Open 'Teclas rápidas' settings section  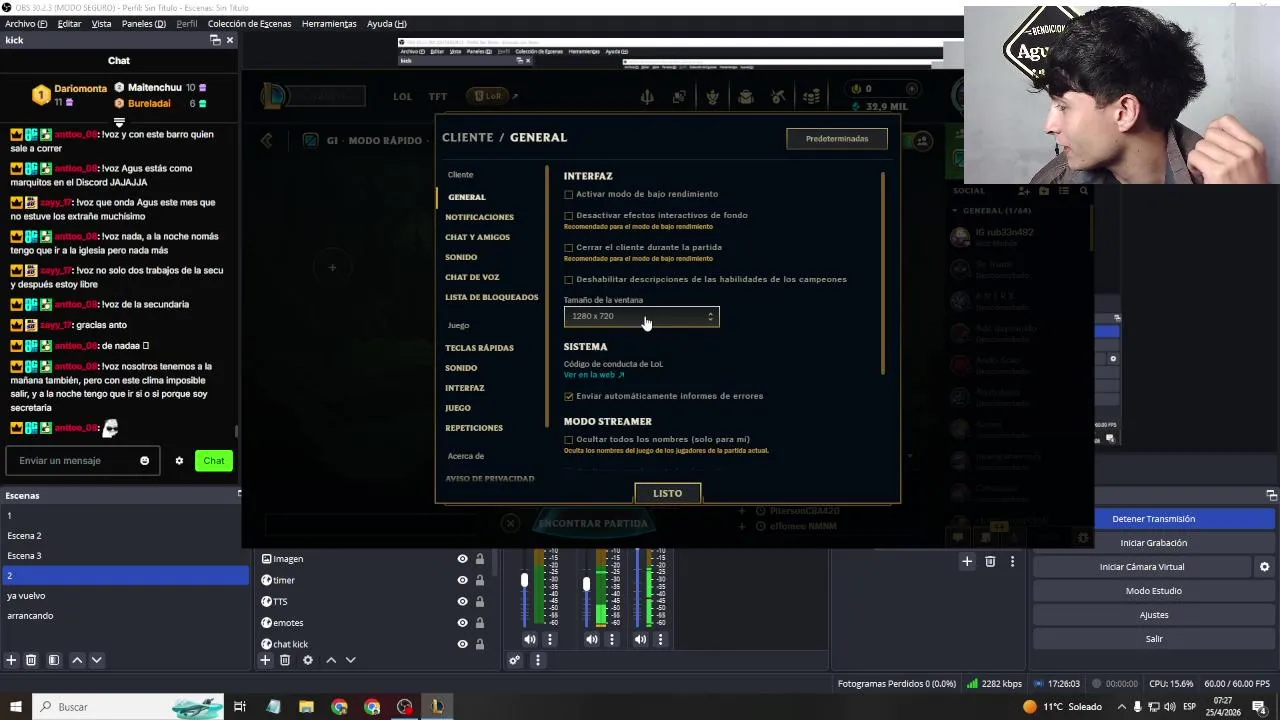tap(479, 348)
